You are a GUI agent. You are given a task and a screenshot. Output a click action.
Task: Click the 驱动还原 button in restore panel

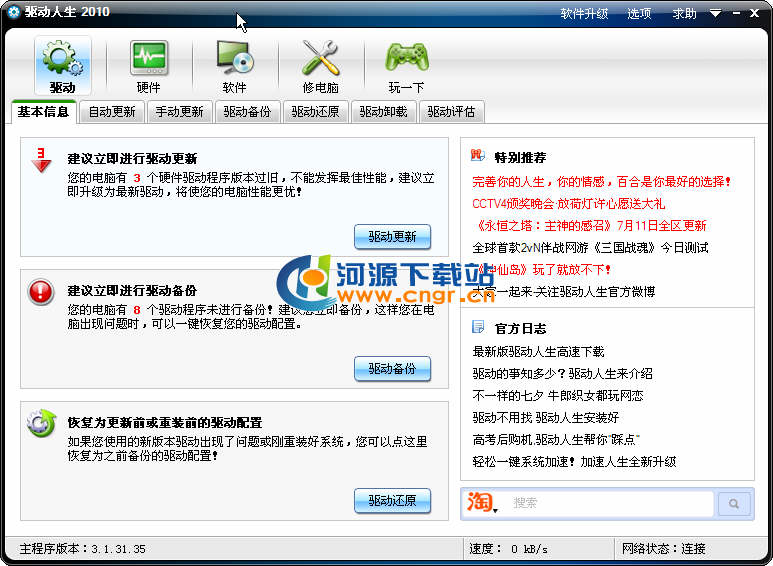click(392, 501)
